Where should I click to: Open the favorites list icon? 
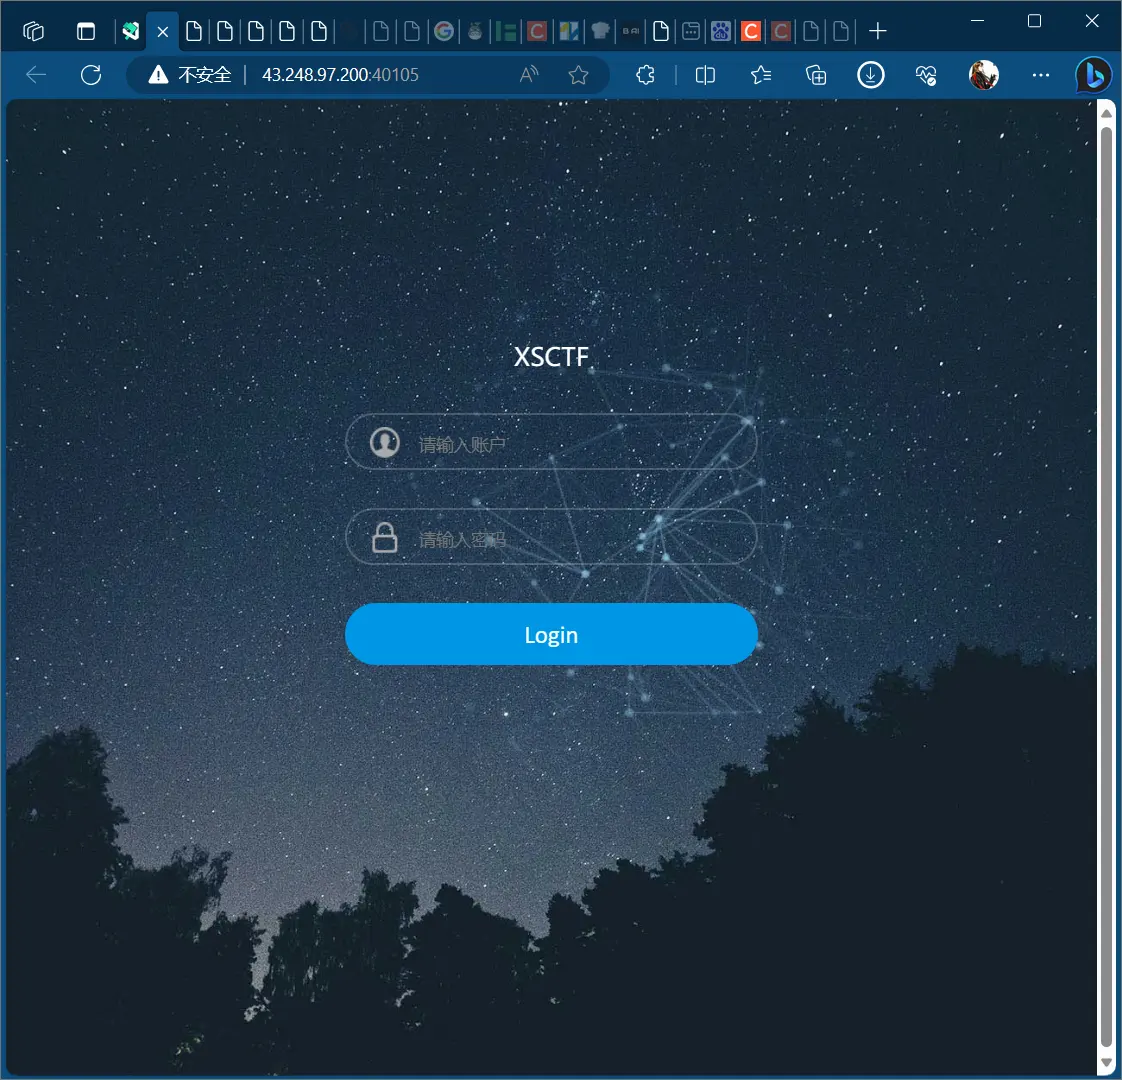point(761,75)
